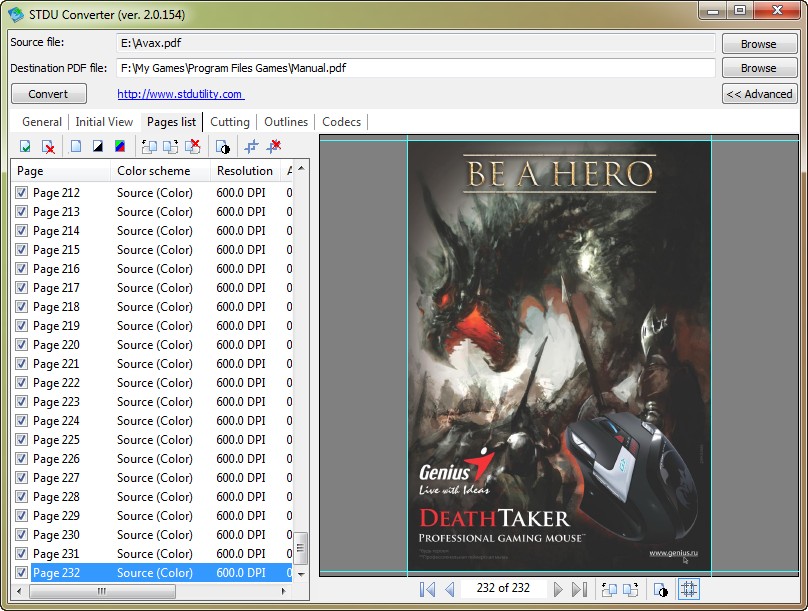The image size is (808, 611).
Task: Collapse options with << Advanced button
Action: point(759,94)
